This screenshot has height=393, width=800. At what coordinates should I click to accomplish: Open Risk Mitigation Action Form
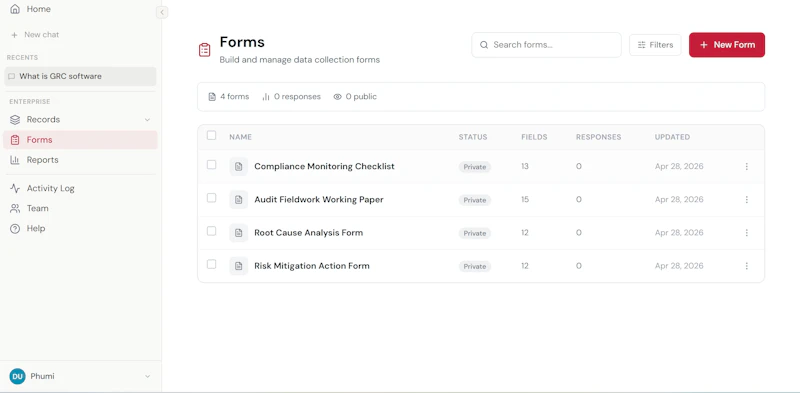click(312, 266)
